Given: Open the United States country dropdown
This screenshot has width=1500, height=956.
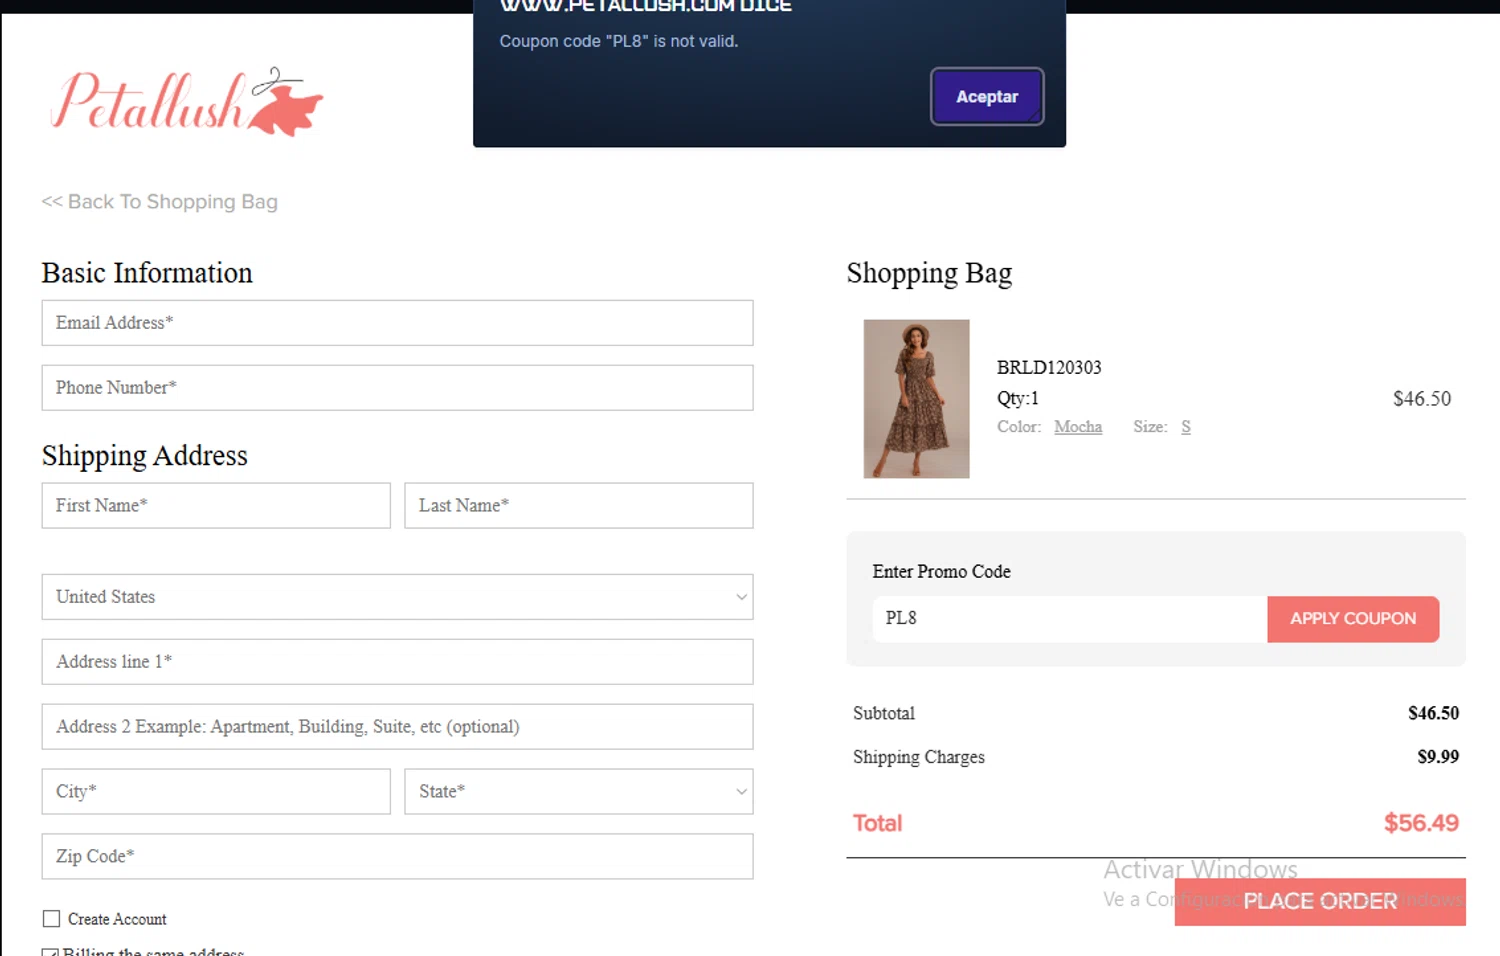Looking at the screenshot, I should 397,597.
